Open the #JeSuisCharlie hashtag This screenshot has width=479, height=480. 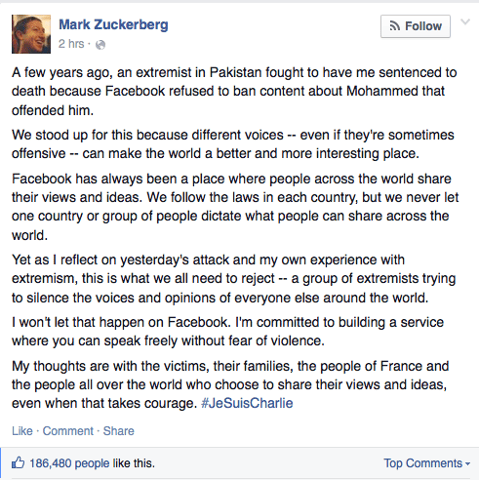click(x=247, y=403)
